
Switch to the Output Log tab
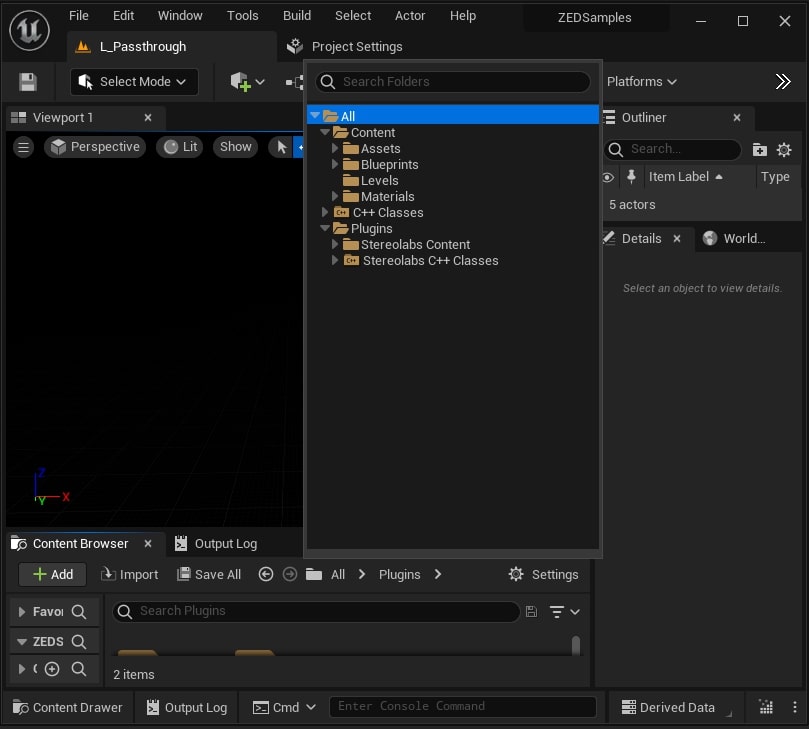[217, 543]
